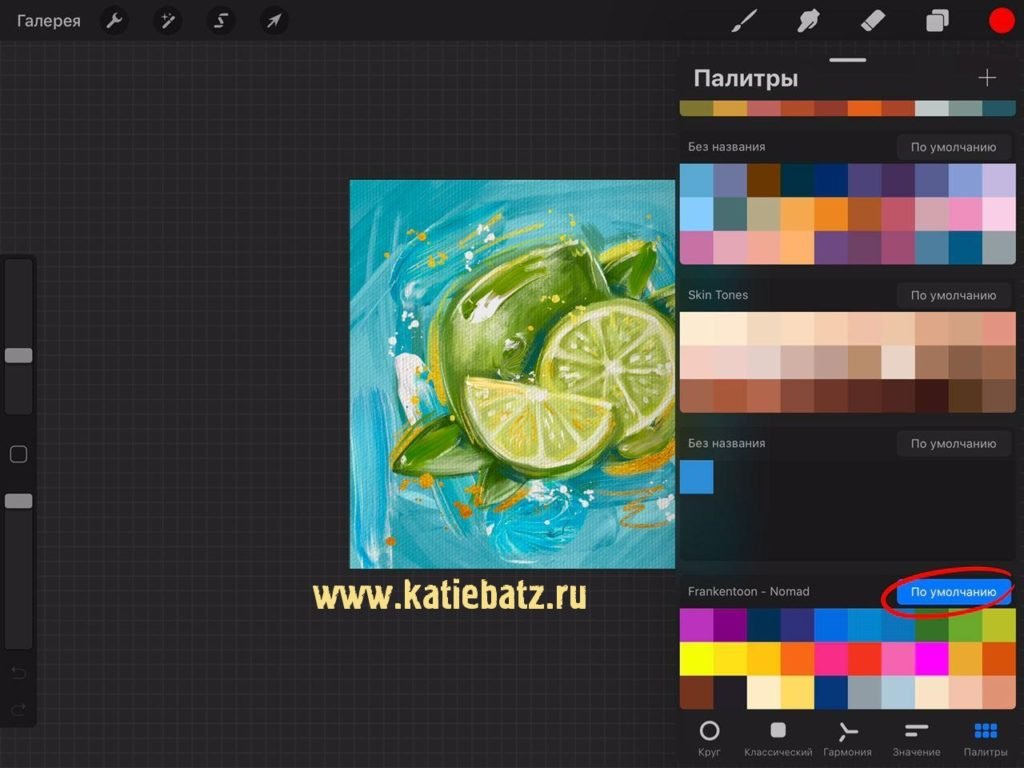Return to Галерея
Image resolution: width=1024 pixels, height=768 pixels.
pyautogui.click(x=49, y=21)
